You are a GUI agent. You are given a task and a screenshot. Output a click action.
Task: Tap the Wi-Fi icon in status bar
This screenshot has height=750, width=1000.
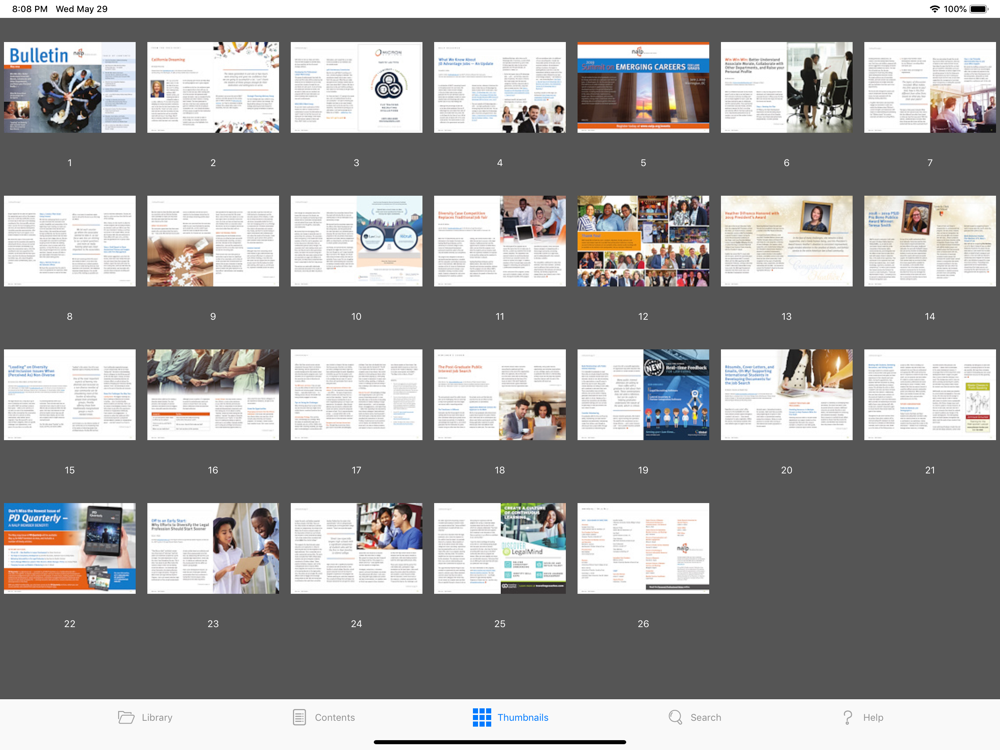pyautogui.click(x=935, y=9)
